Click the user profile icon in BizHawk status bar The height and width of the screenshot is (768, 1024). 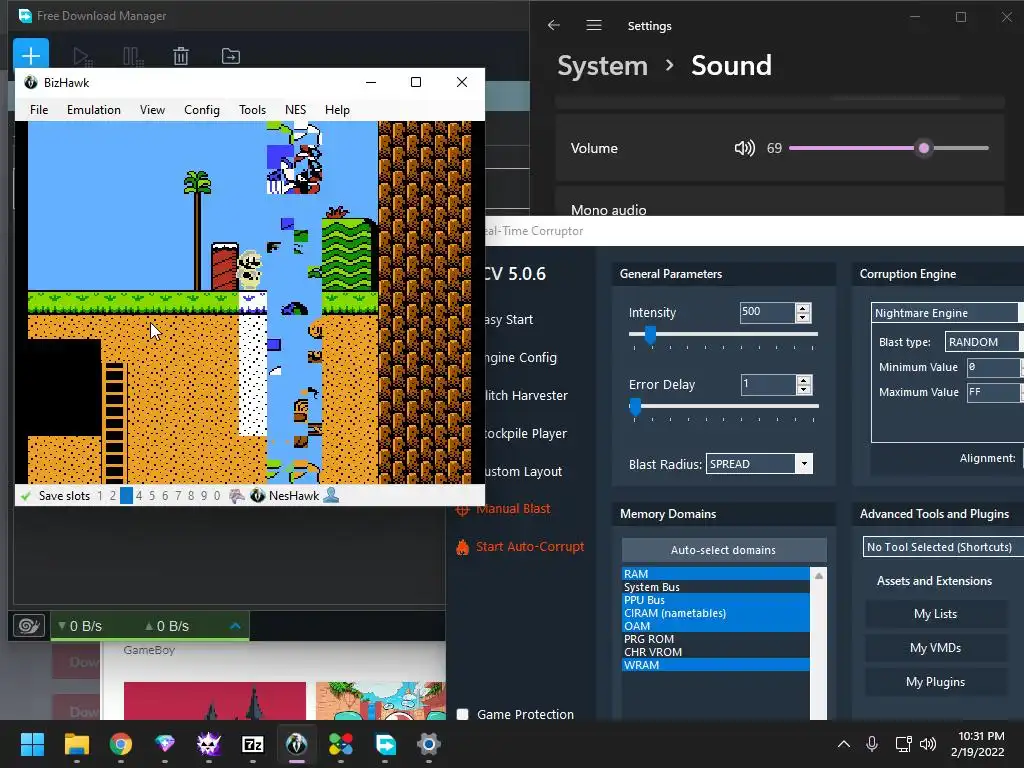pos(332,496)
